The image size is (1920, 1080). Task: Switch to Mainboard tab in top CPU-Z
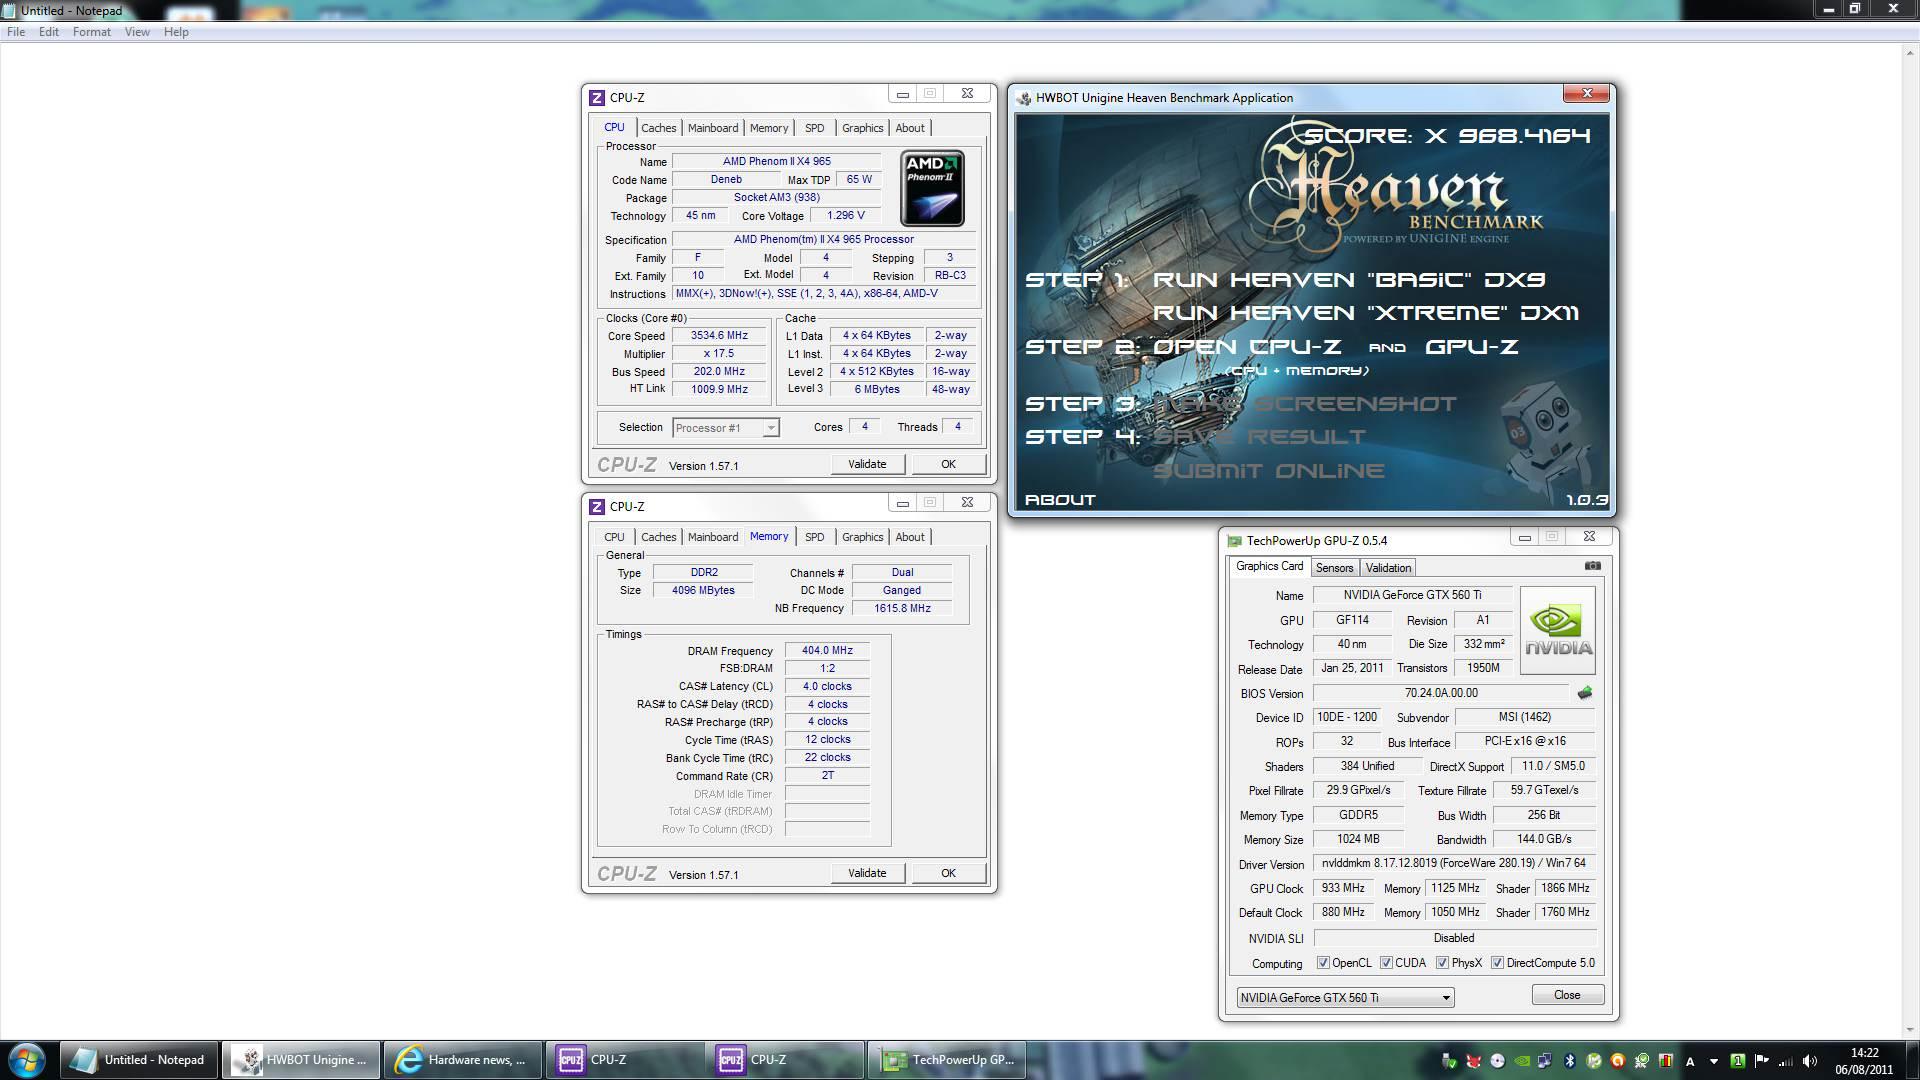[713, 128]
